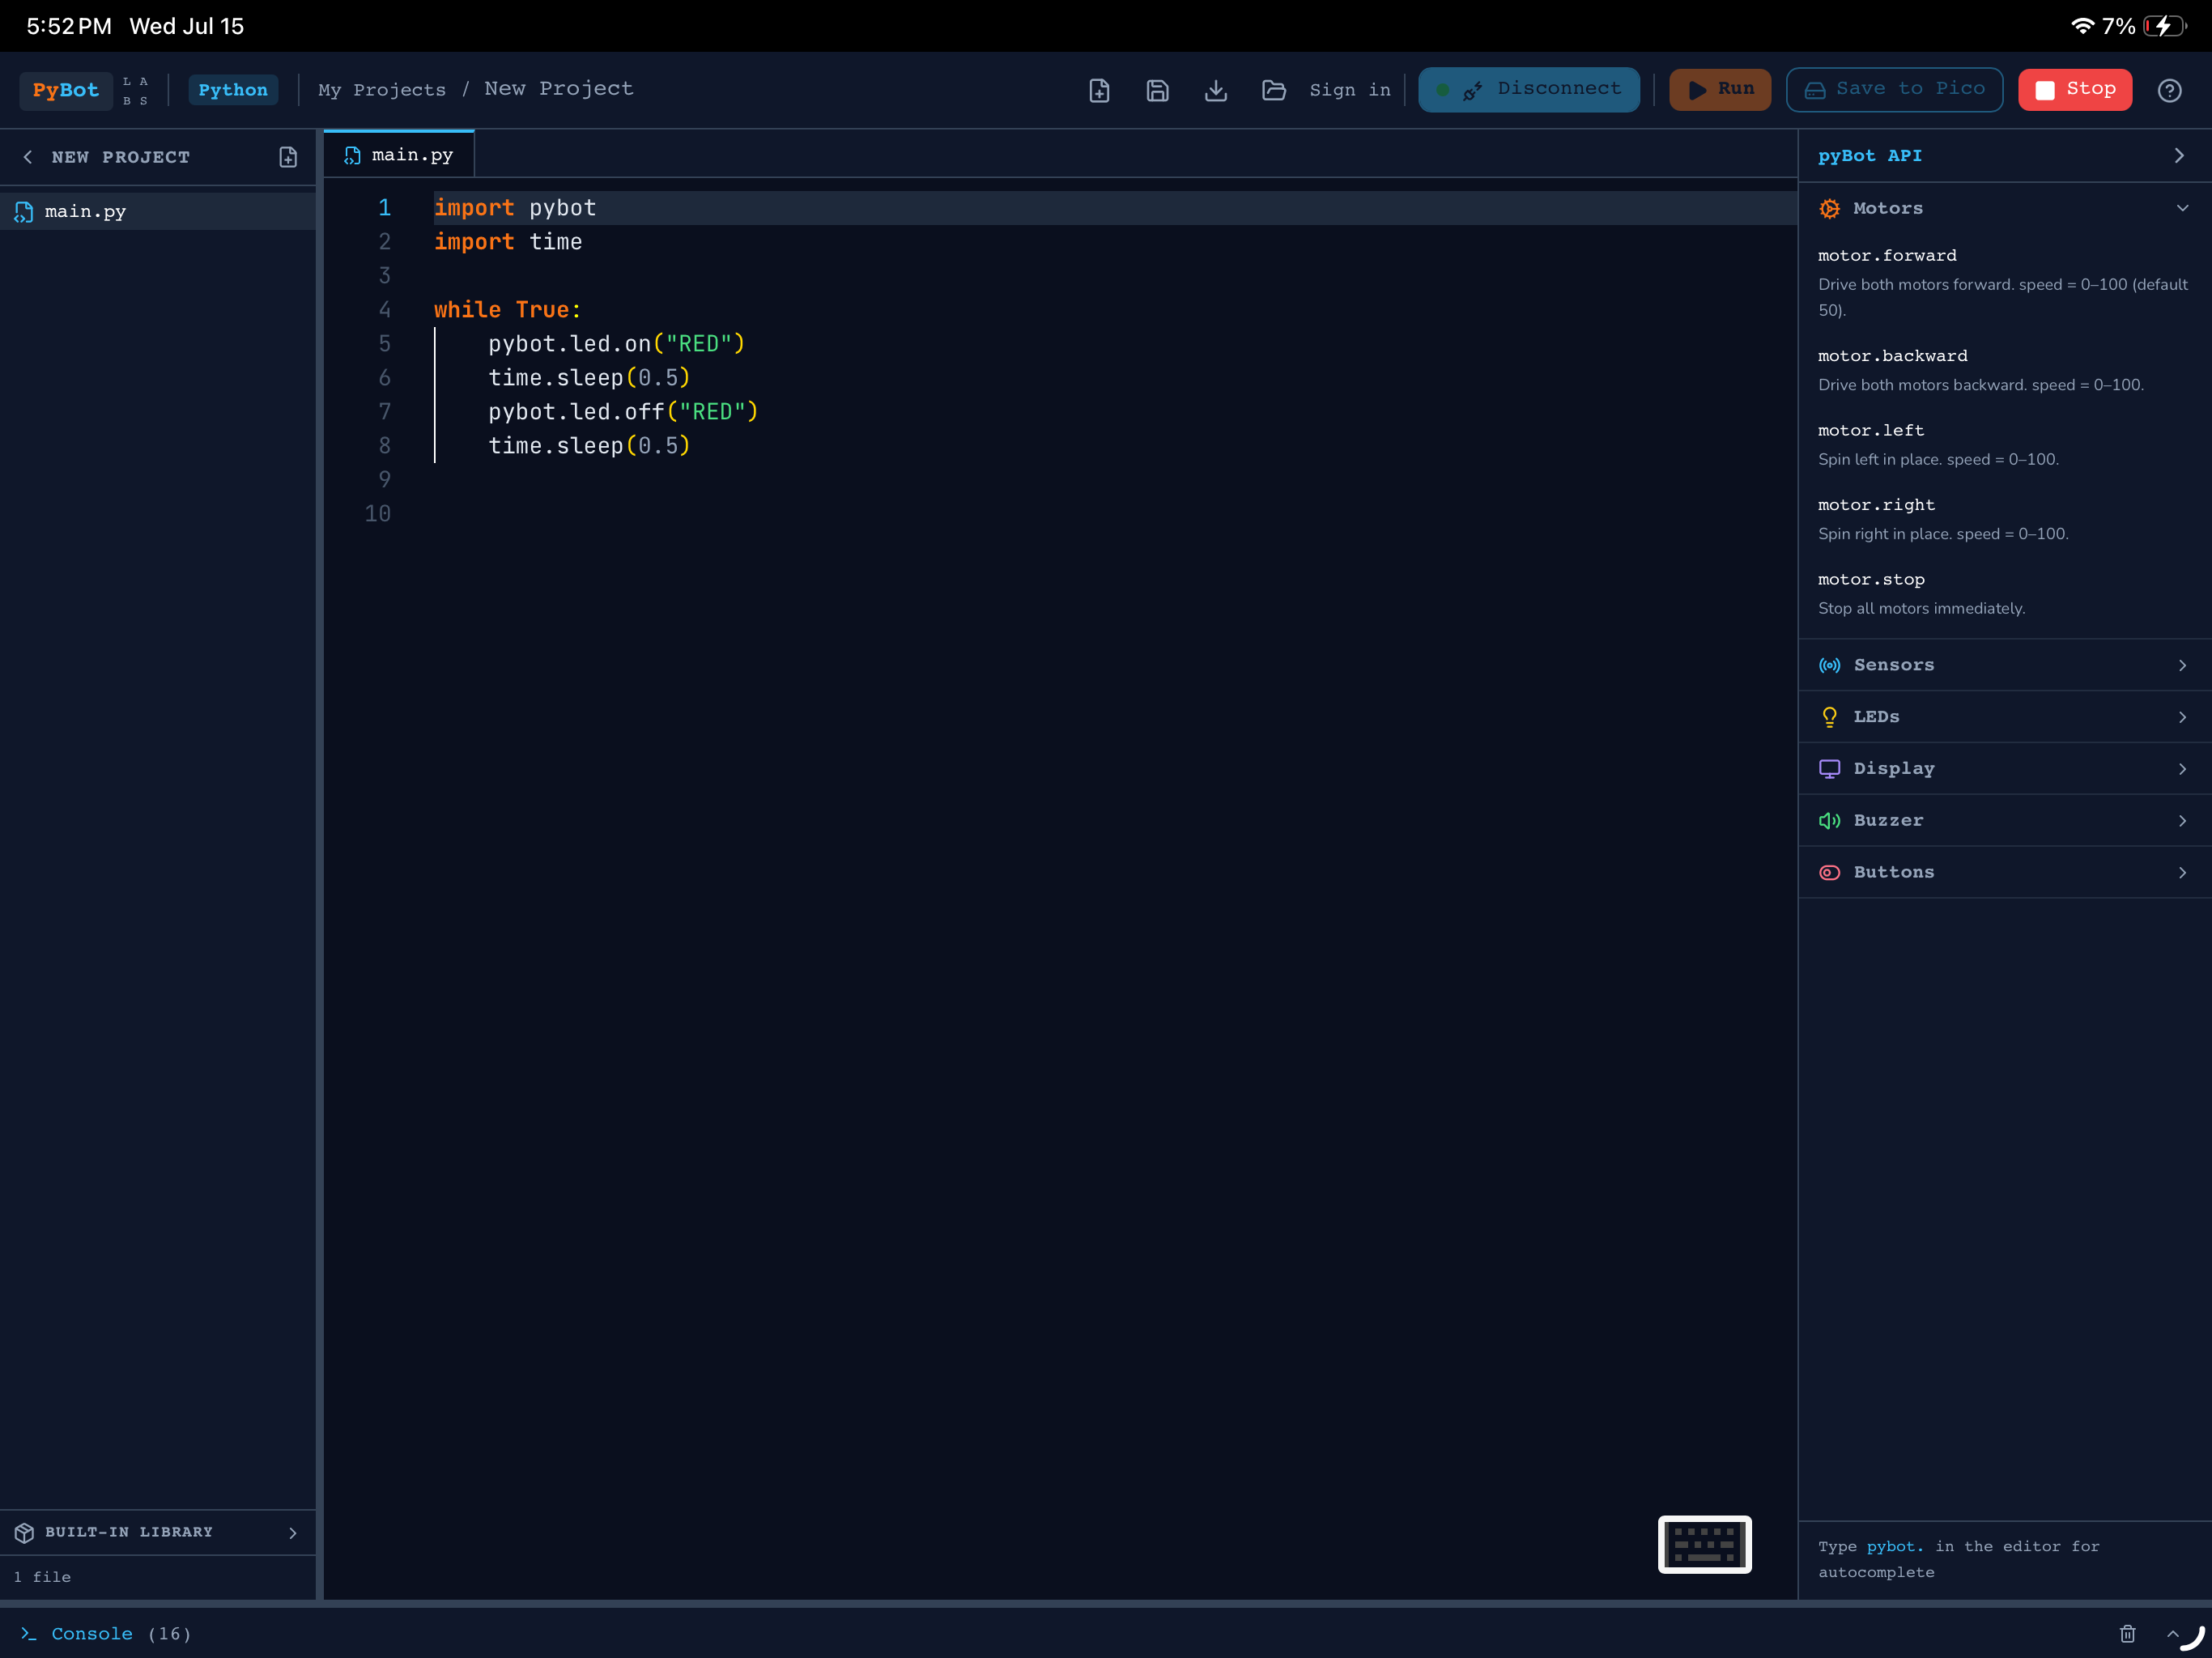2212x1658 pixels.
Task: Click the PyBot logo
Action: [x=65, y=90]
